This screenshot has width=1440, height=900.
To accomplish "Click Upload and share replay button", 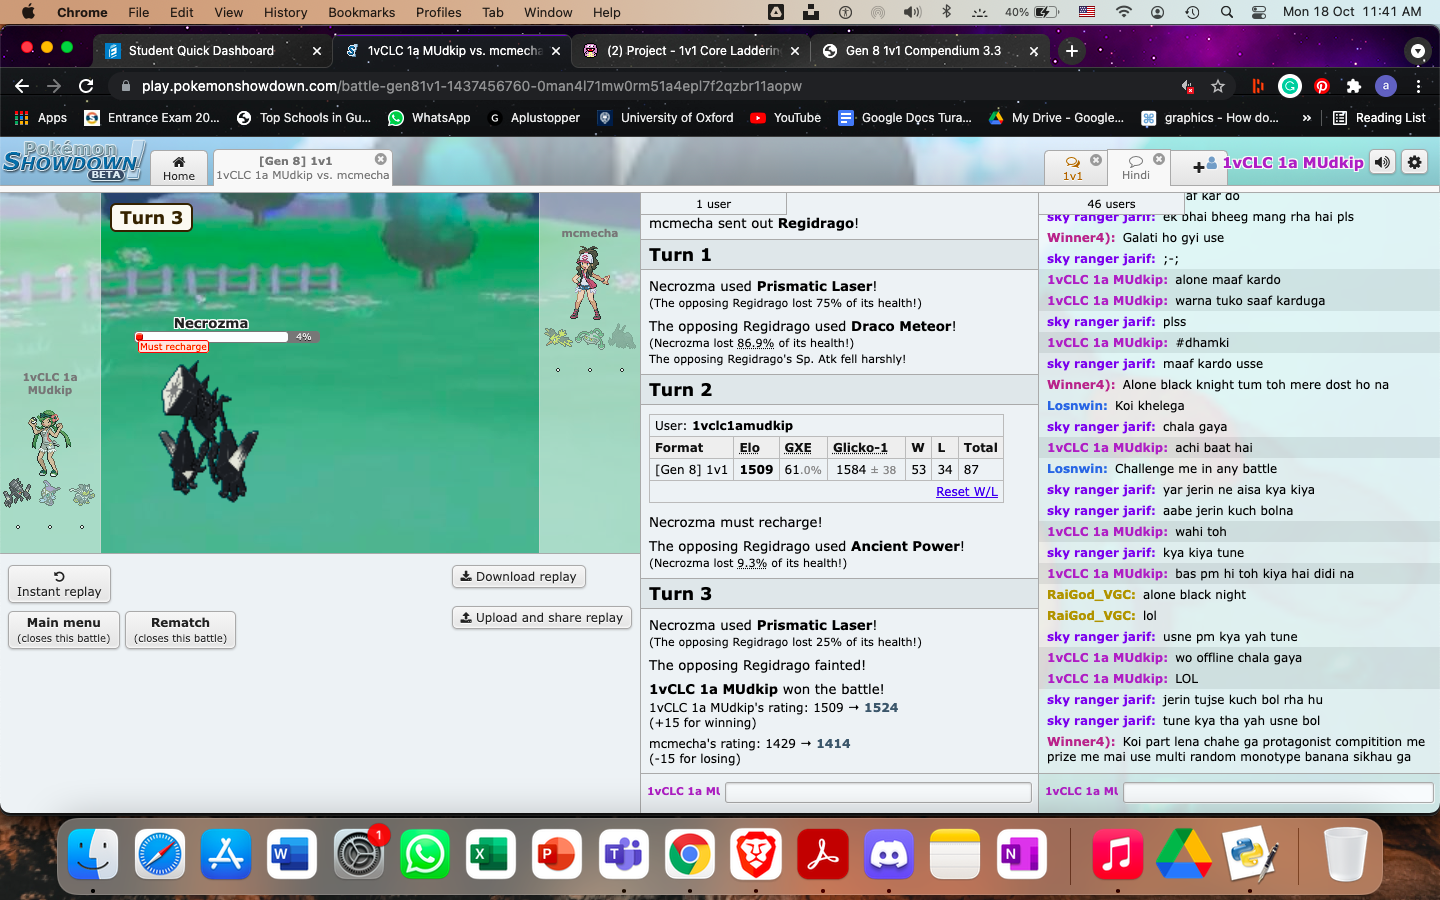I will pyautogui.click(x=541, y=618).
